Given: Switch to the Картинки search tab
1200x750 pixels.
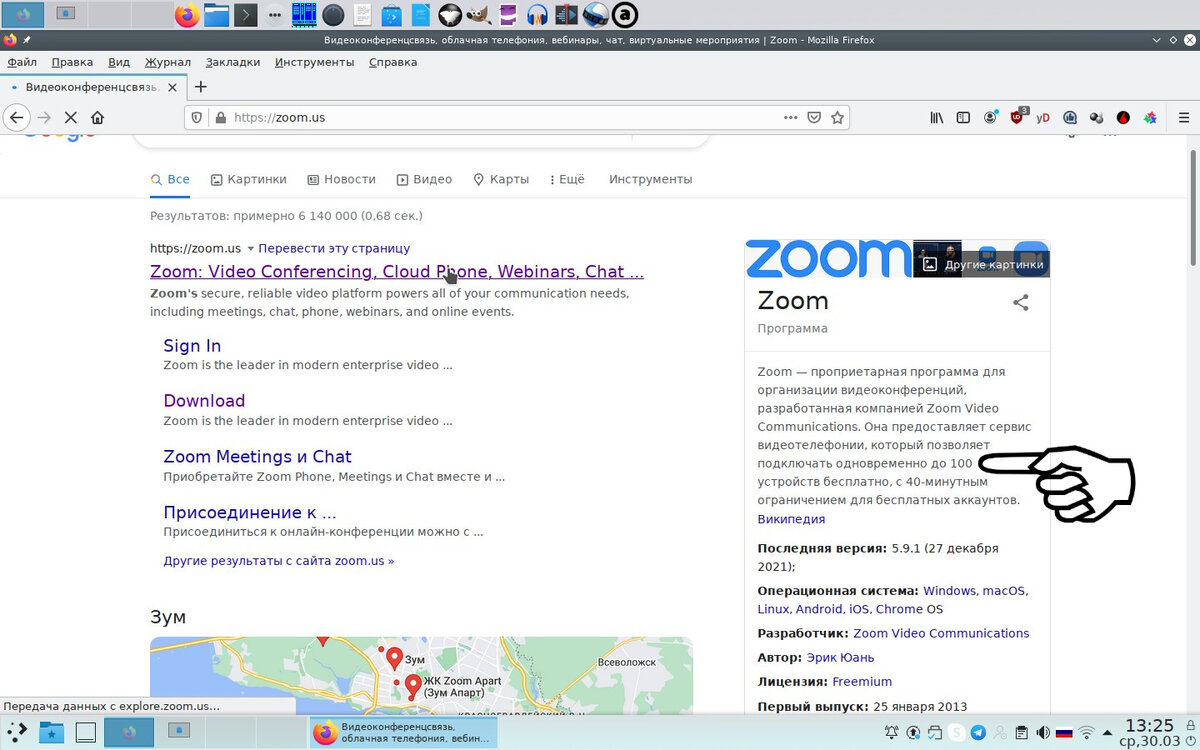Looking at the screenshot, I should [248, 179].
